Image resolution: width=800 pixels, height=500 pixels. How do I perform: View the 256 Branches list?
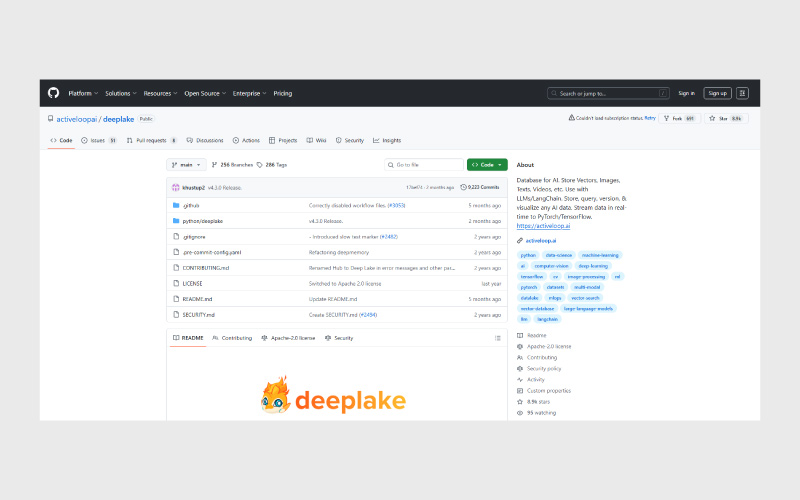tap(233, 165)
